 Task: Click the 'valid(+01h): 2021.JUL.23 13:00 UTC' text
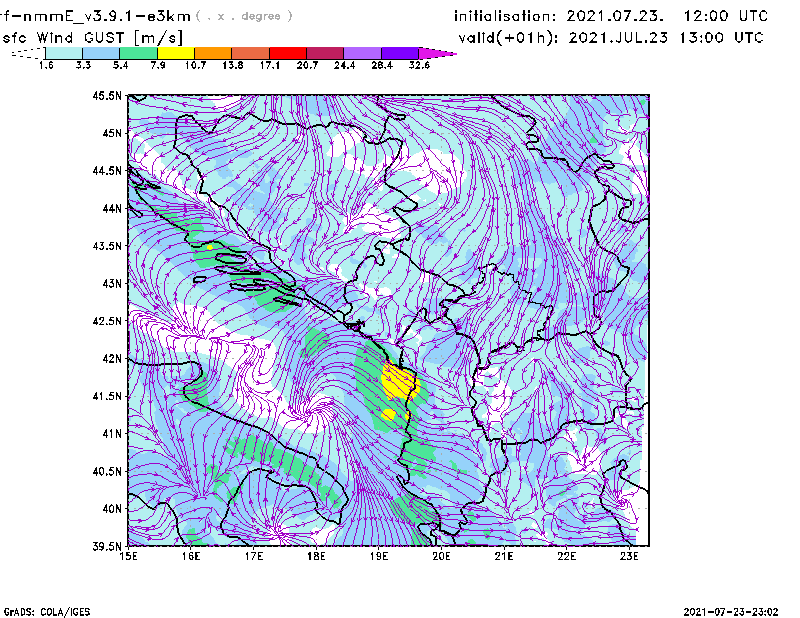tap(611, 38)
